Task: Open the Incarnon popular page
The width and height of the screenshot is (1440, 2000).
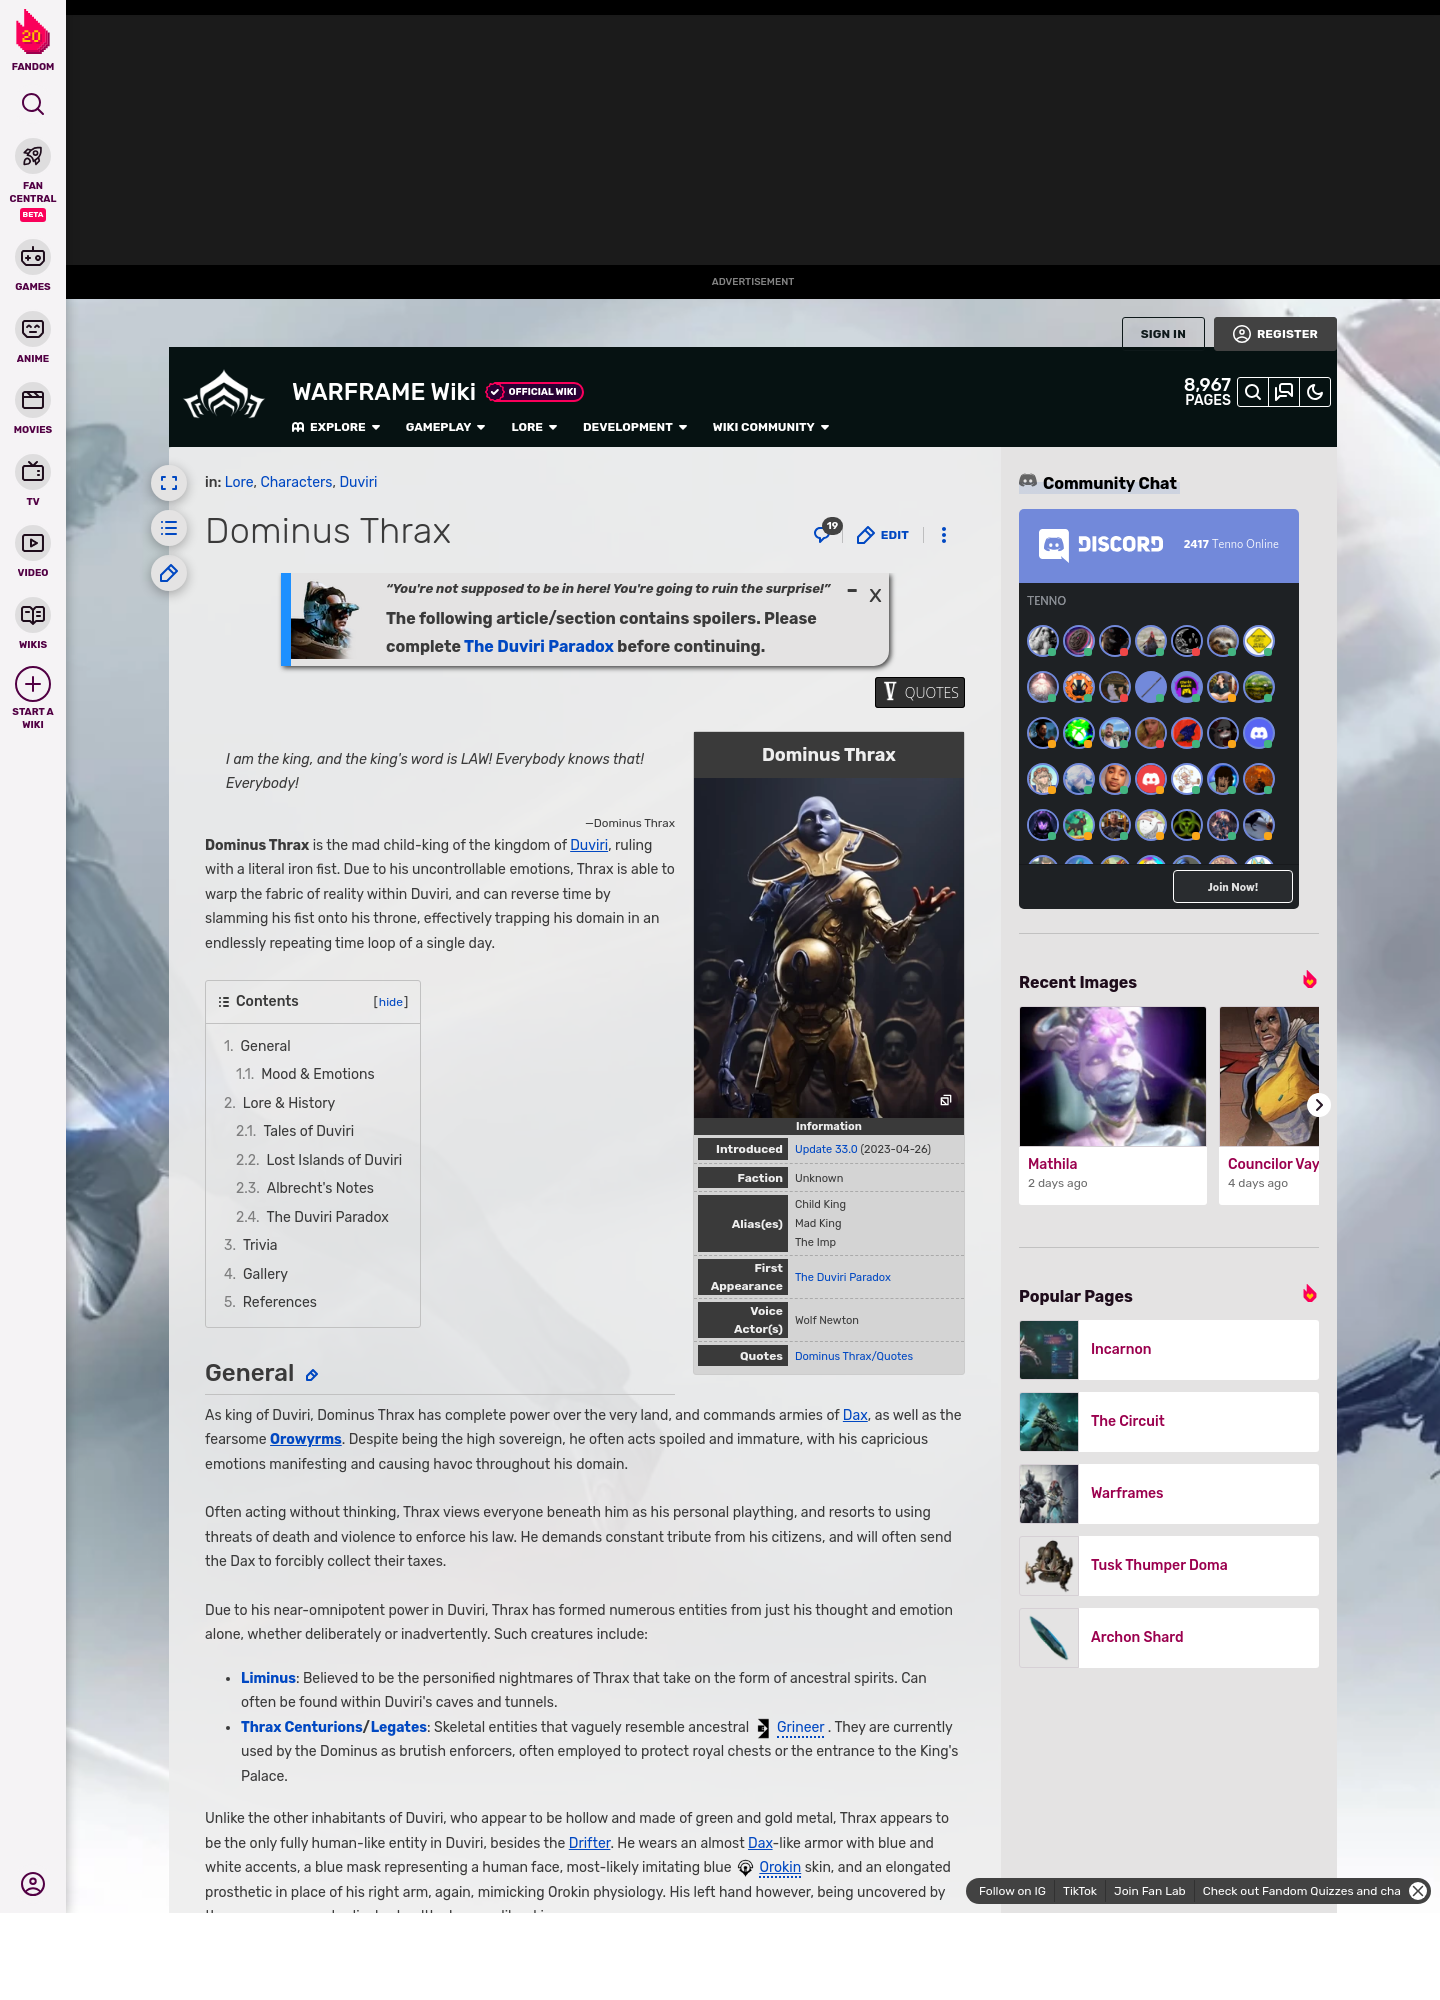Action: [x=1169, y=1350]
